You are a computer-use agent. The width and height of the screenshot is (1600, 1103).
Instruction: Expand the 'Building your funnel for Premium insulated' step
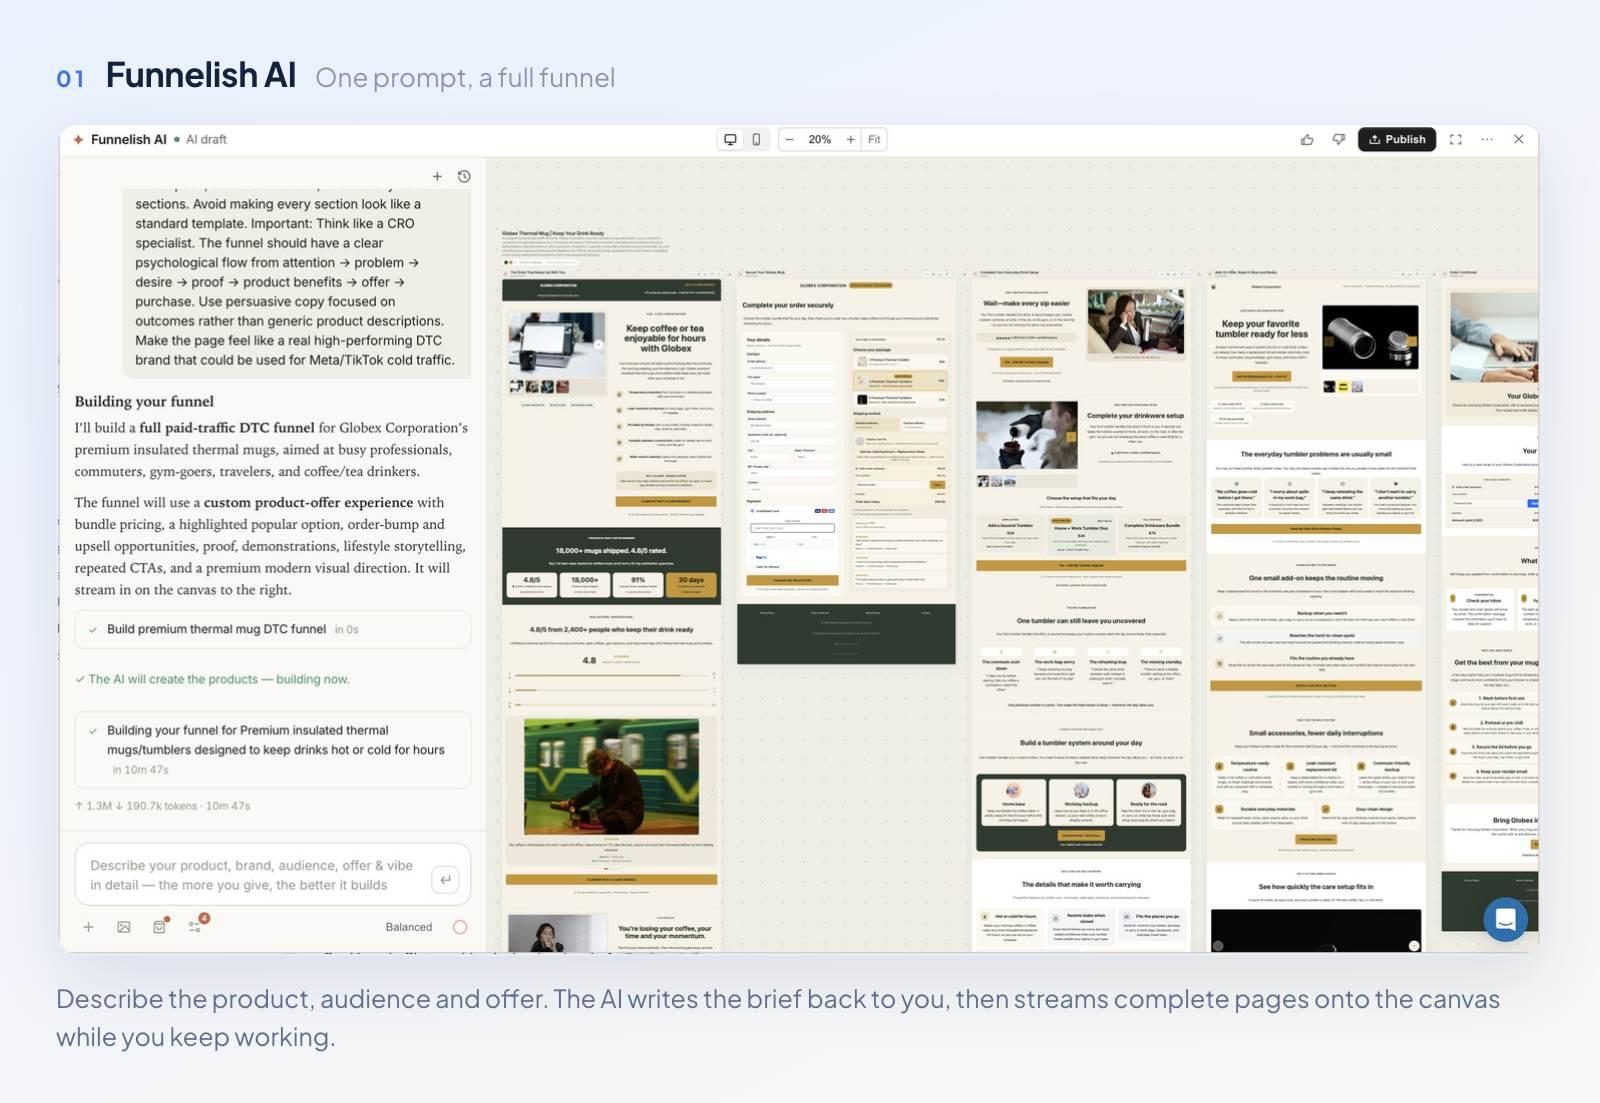[x=272, y=750]
